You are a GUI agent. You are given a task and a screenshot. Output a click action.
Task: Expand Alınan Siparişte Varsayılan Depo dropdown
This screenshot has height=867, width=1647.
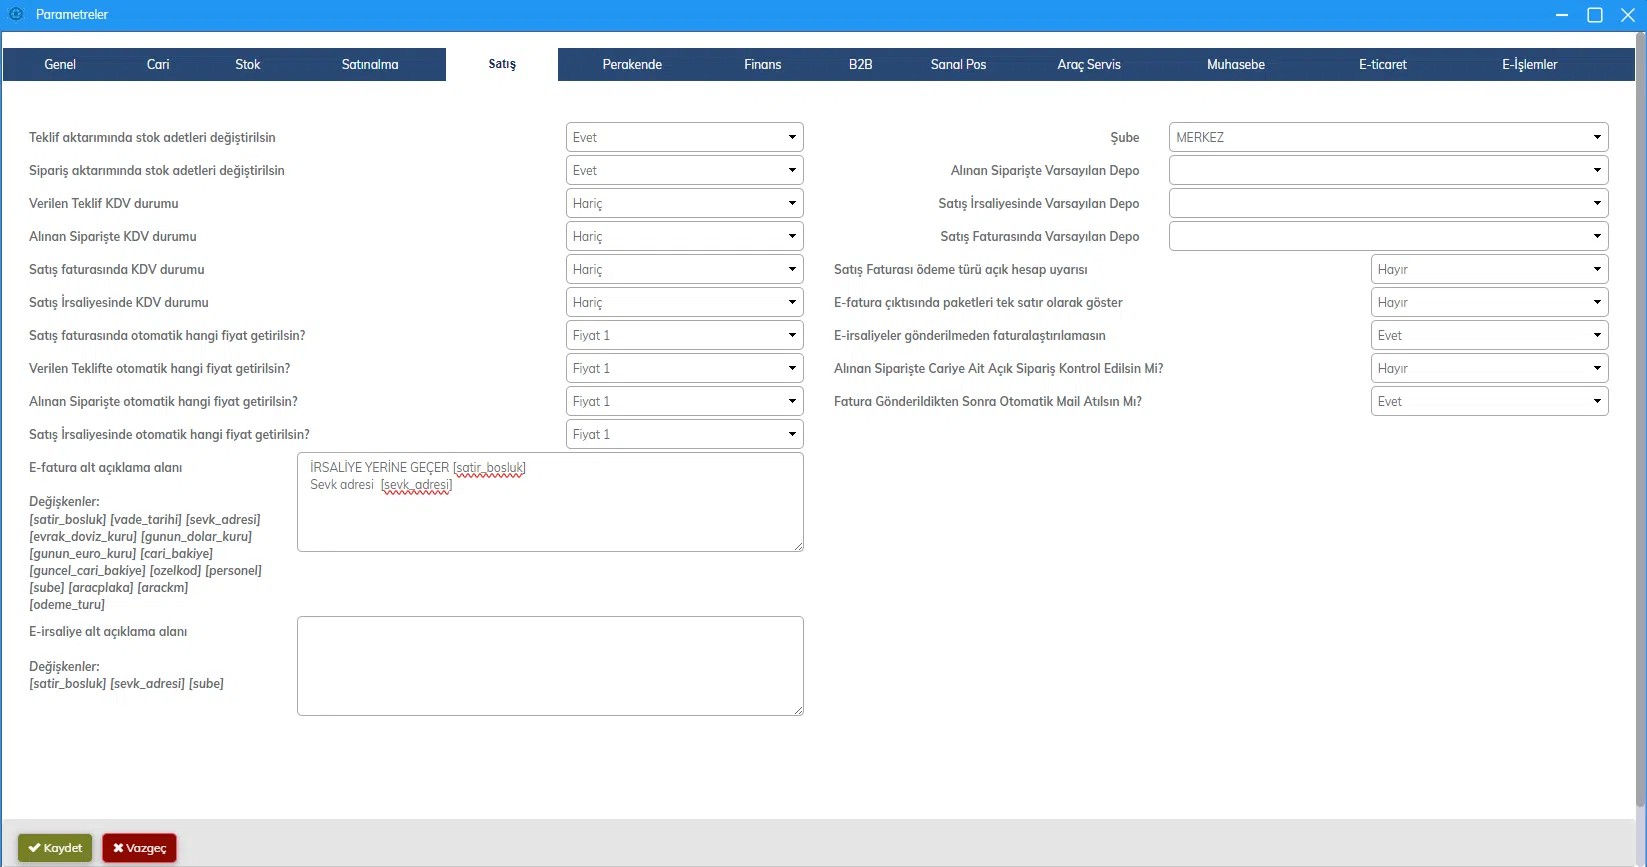click(x=1388, y=170)
